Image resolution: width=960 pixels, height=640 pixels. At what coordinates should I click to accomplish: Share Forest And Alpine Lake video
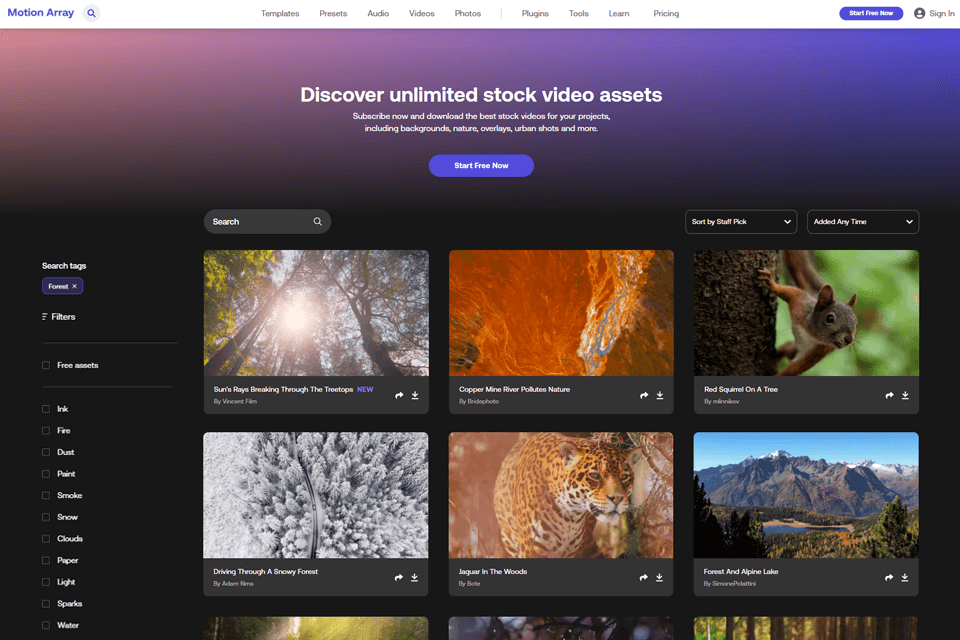point(889,578)
